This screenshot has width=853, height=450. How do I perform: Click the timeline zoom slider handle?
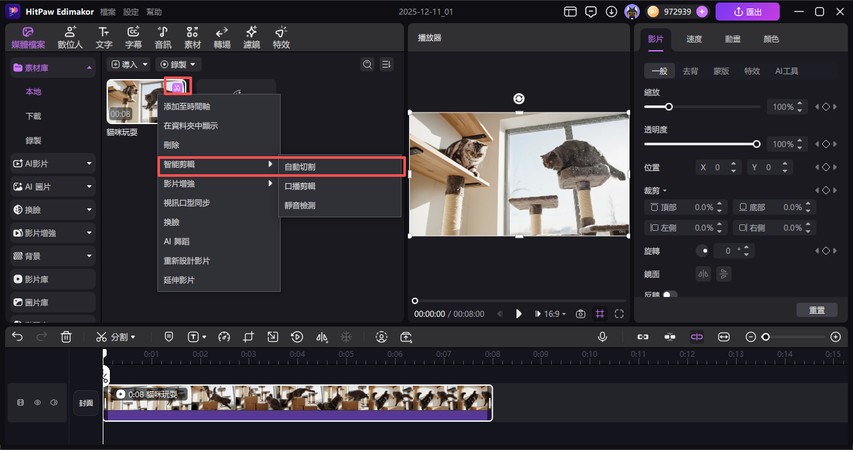(765, 337)
